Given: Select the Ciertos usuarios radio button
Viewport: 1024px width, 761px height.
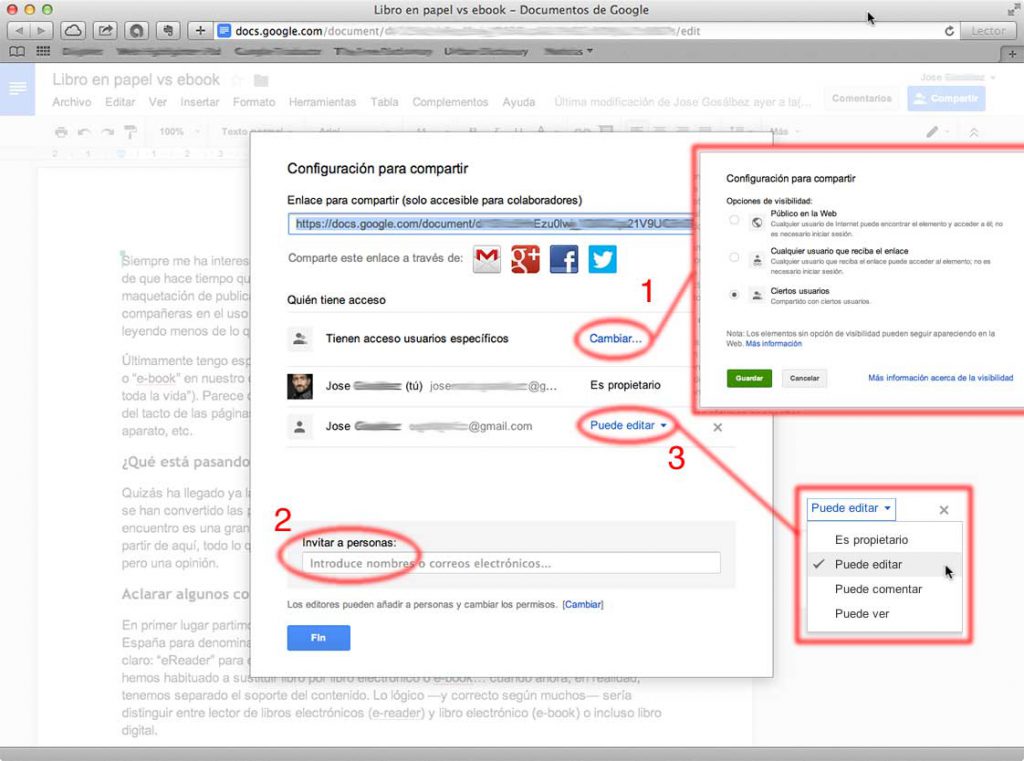Looking at the screenshot, I should 734,295.
